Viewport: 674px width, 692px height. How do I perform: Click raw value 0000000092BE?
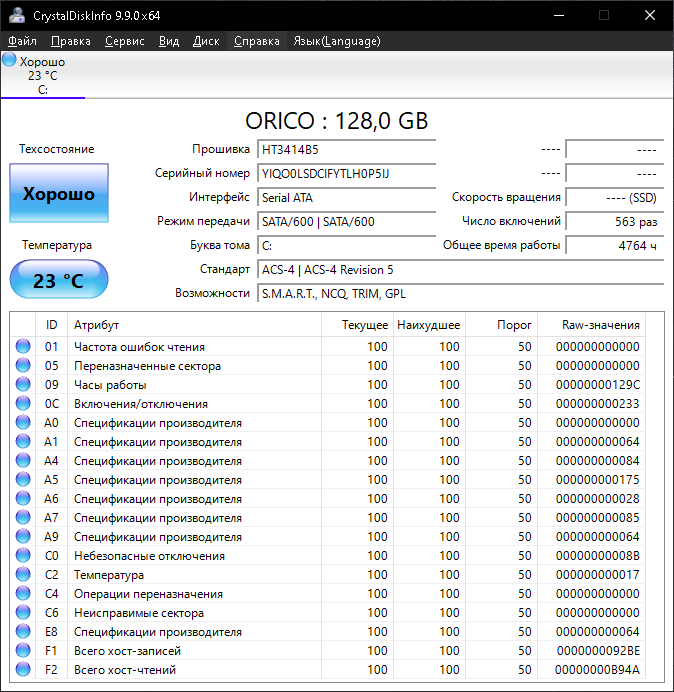pyautogui.click(x=598, y=651)
